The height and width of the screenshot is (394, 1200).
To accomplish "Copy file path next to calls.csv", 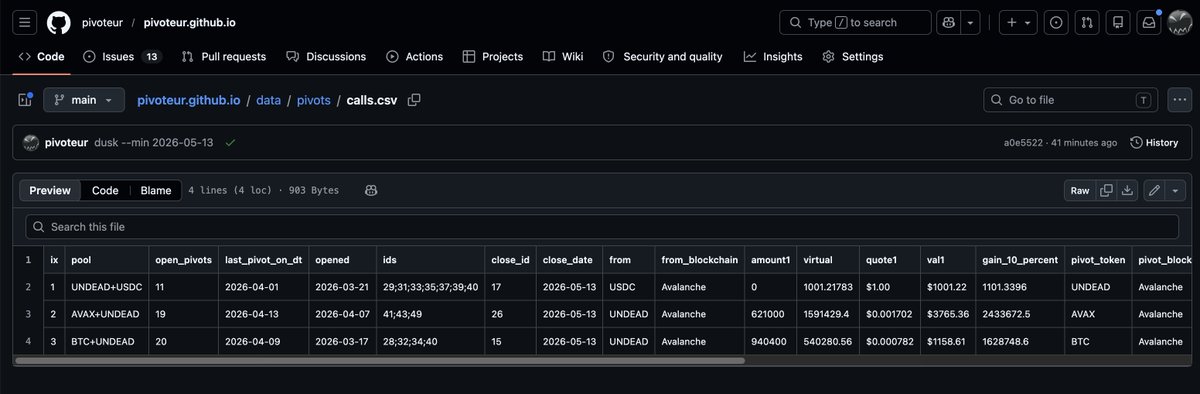I will coord(414,100).
